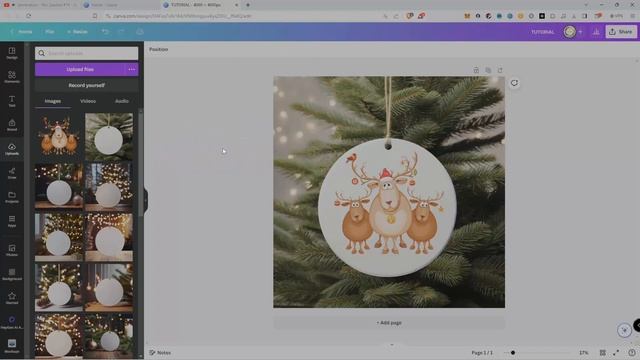Open the Upload files more options dots
The width and height of the screenshot is (640, 360).
[131, 69]
